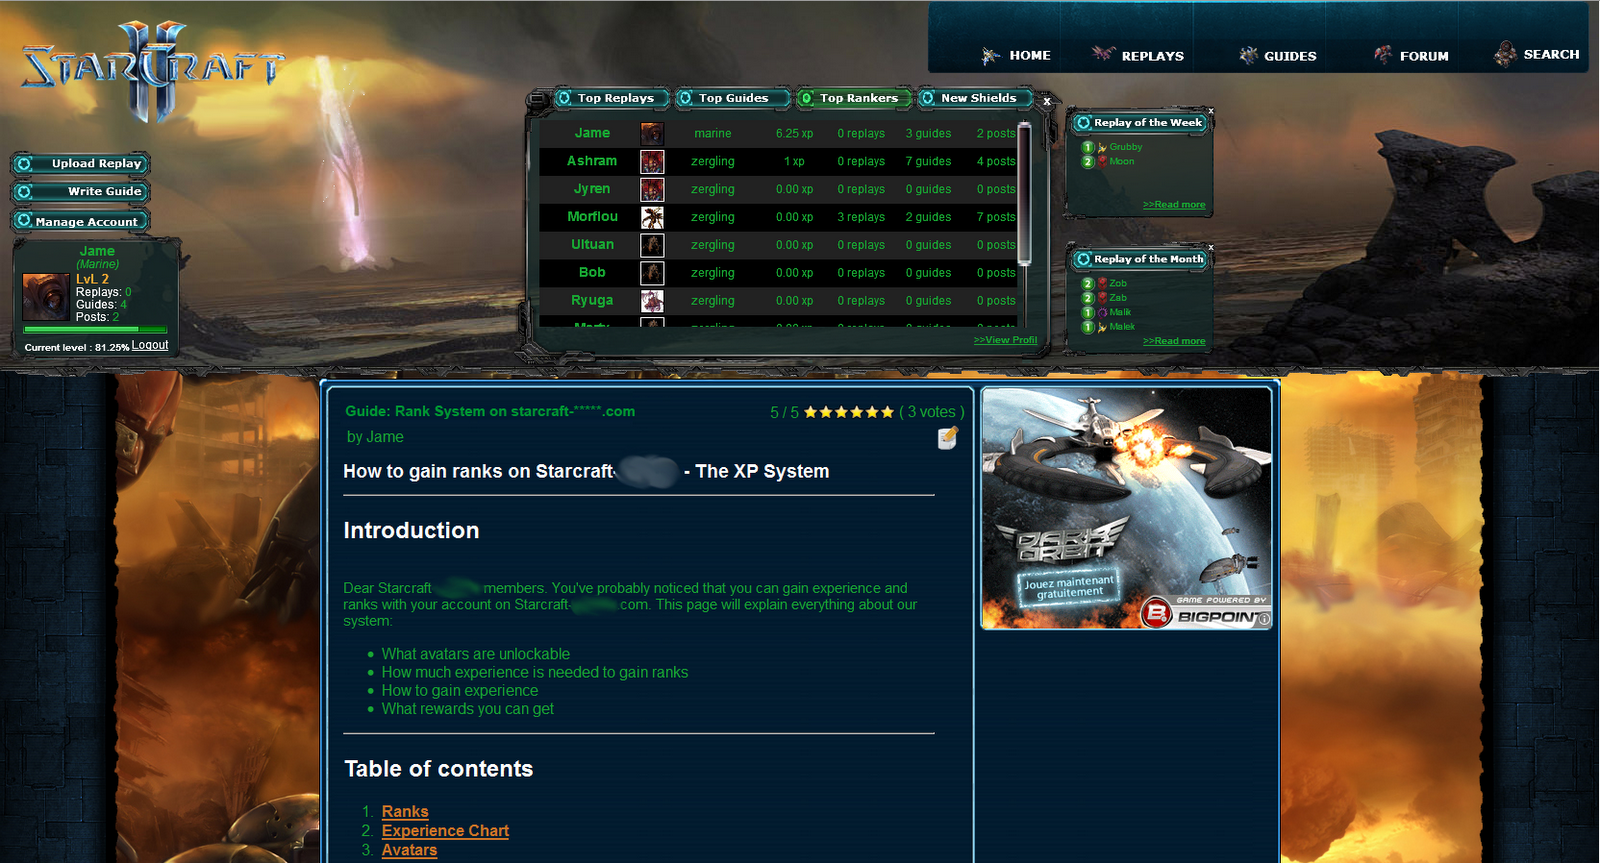Open Grubby in Replay of the Week
This screenshot has height=863, width=1600.
pyautogui.click(x=1125, y=147)
